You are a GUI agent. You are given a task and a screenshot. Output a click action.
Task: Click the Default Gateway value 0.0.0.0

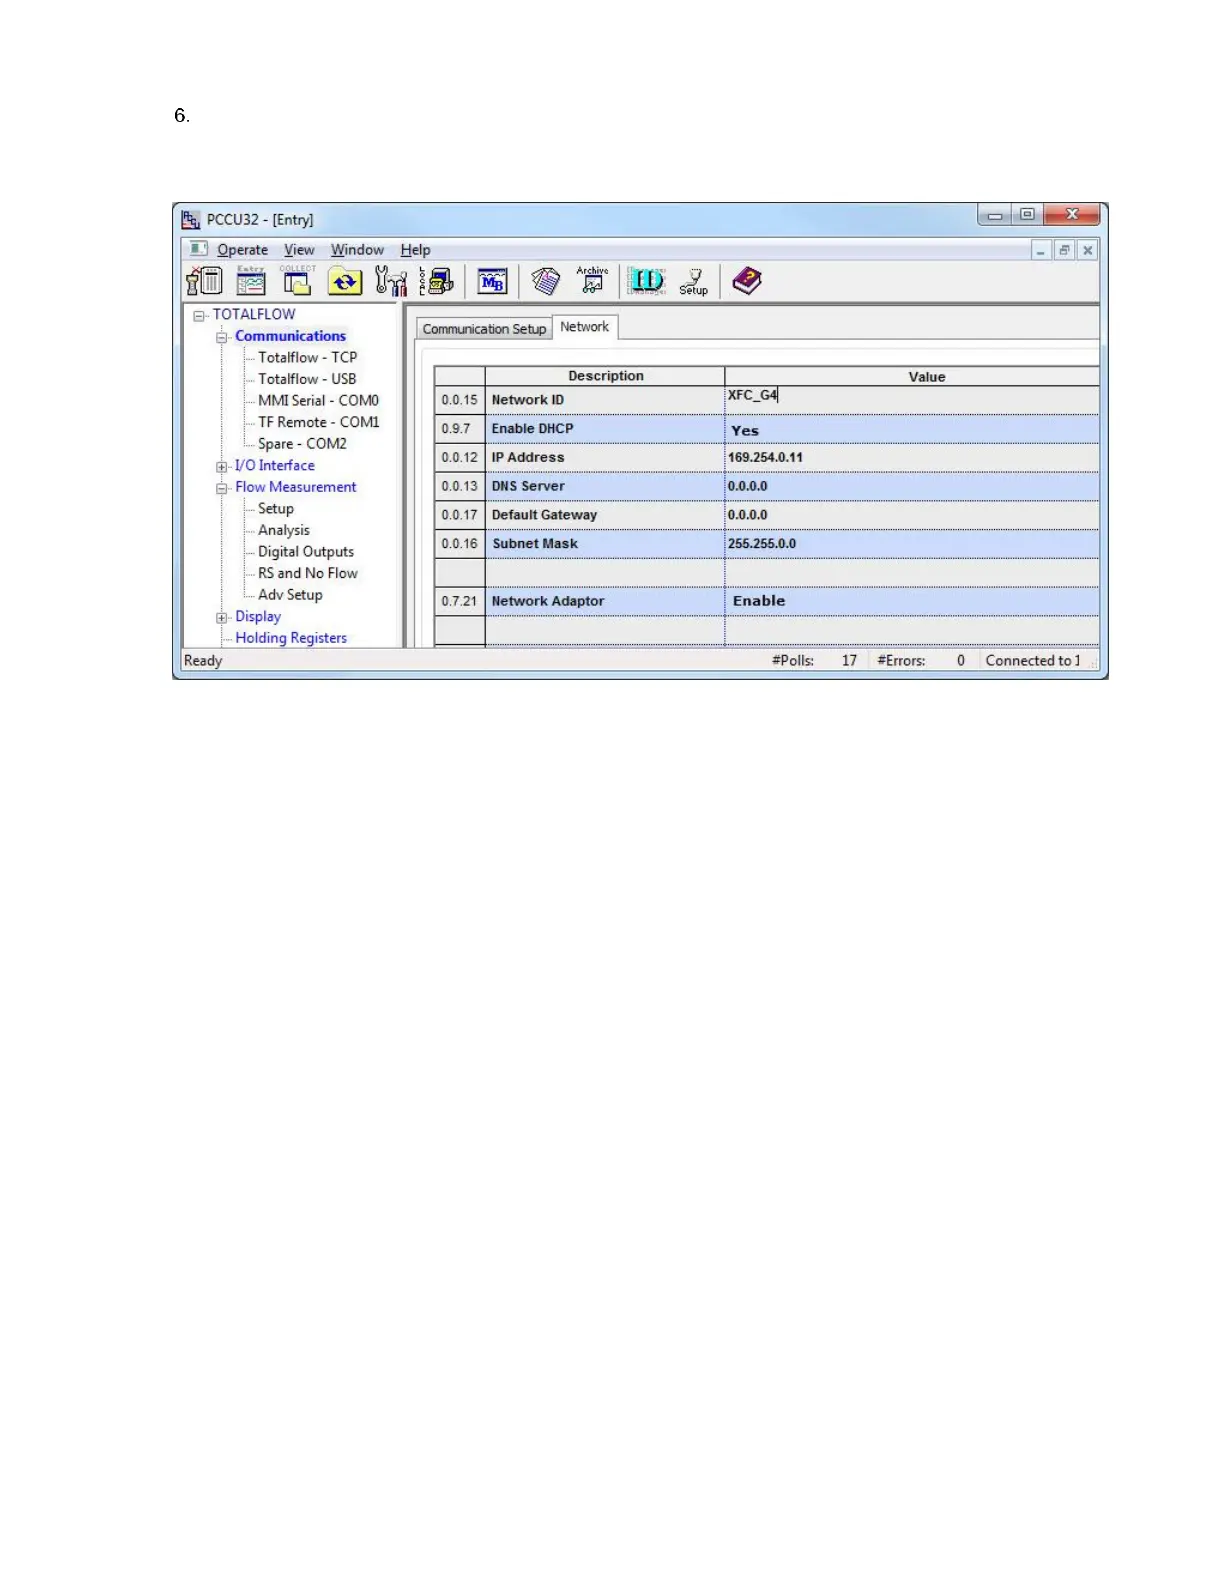pos(911,515)
